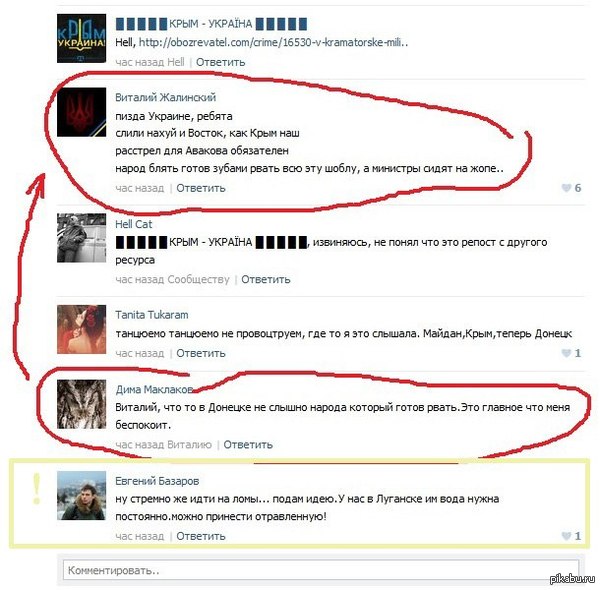Like Евгений Базаров's comment heart icon
Screen dimensions: 600x590
566,536
